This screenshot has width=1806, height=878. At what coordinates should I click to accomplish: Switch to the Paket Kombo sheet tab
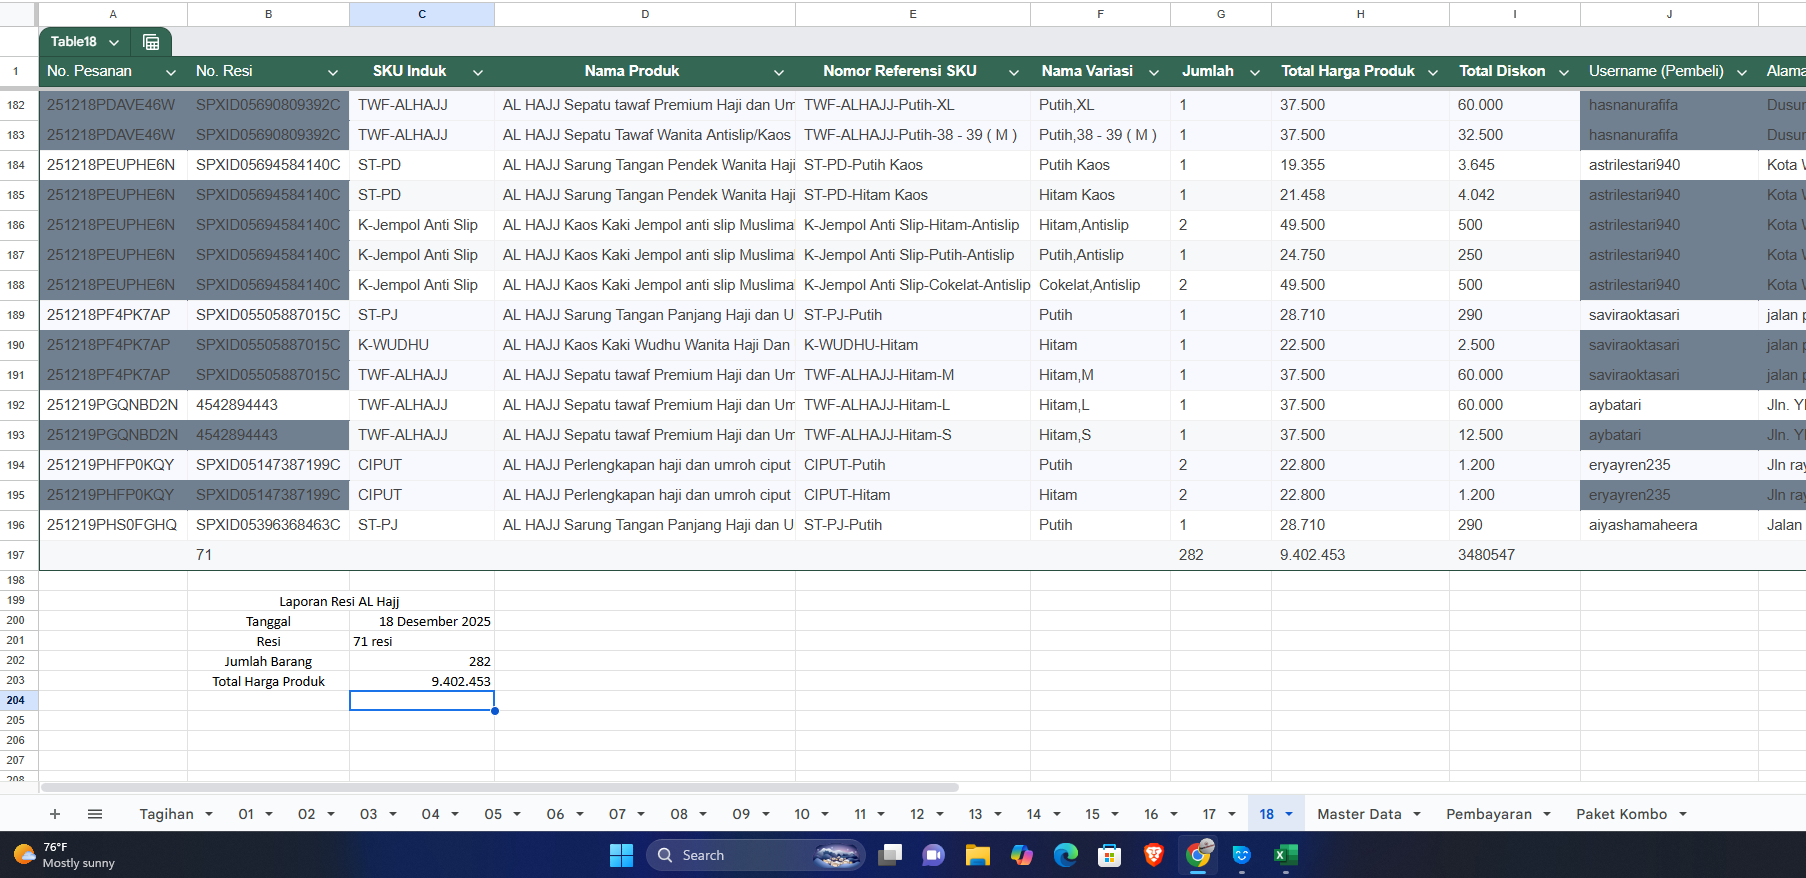click(1622, 814)
